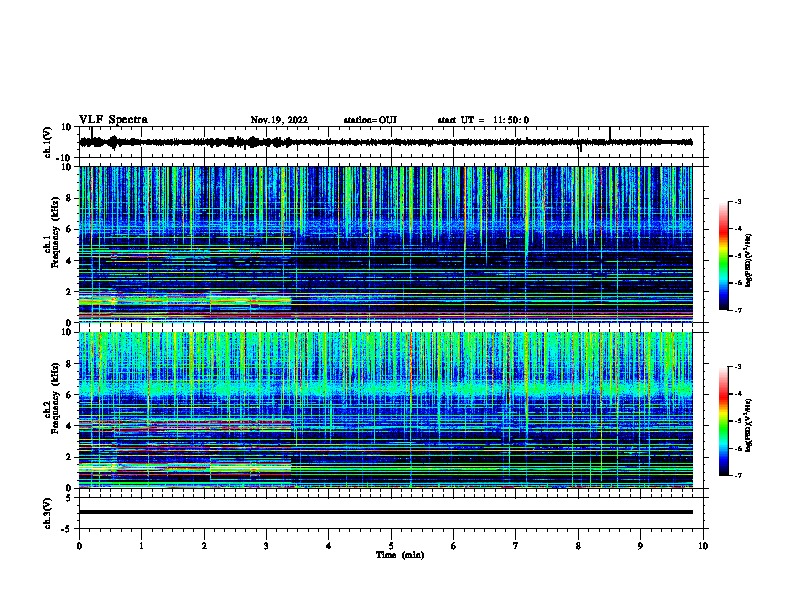
Task: Click the lower color scale bar
Action: (724, 421)
